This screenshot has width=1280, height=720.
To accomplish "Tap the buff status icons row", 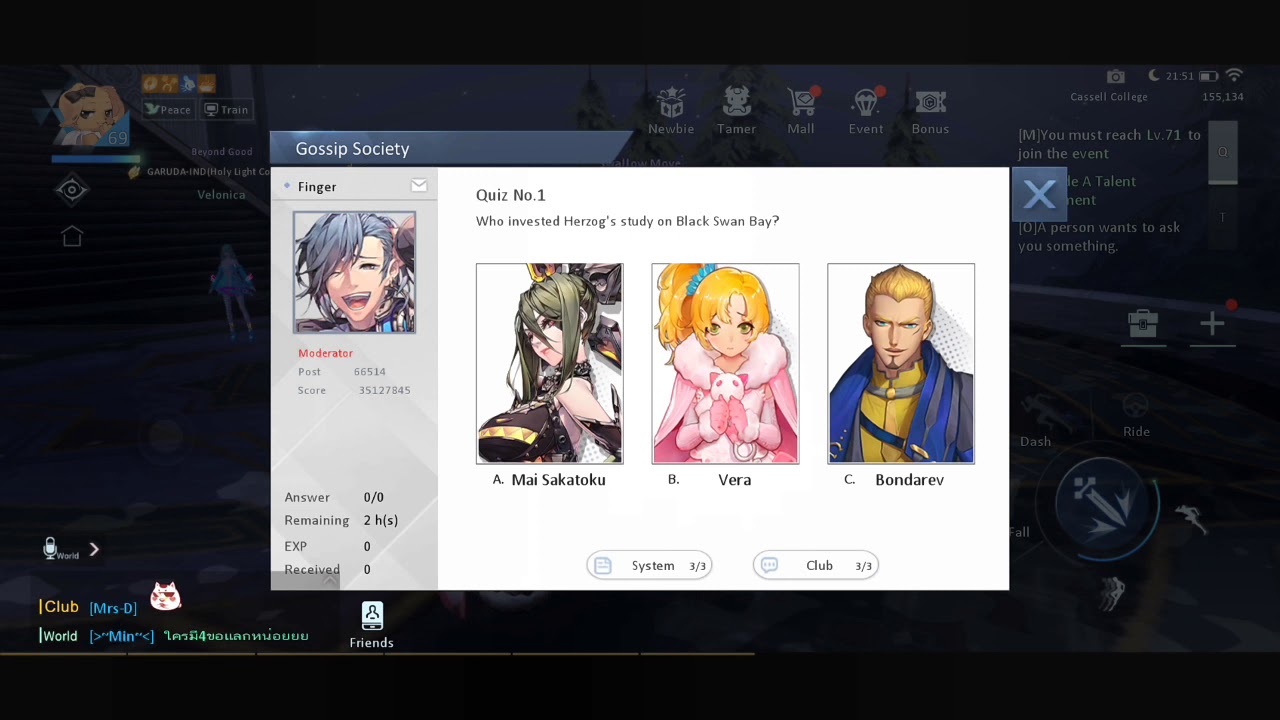I will pos(178,84).
